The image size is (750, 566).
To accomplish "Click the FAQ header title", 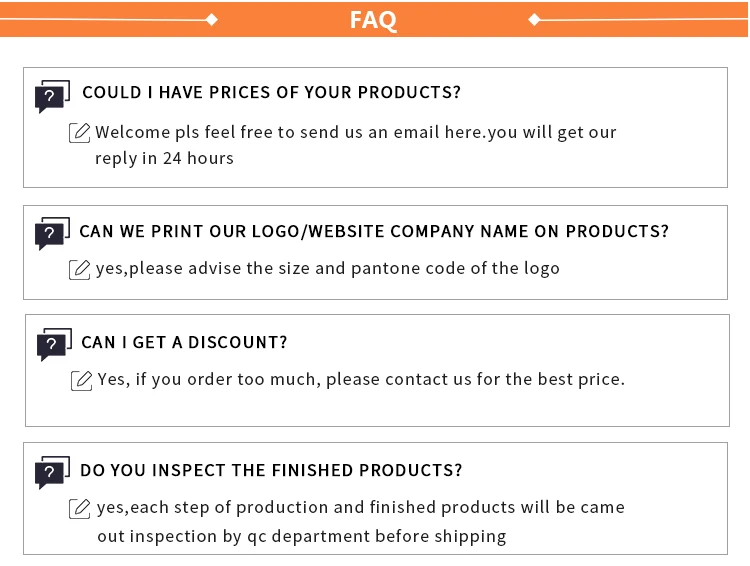I will 373,20.
